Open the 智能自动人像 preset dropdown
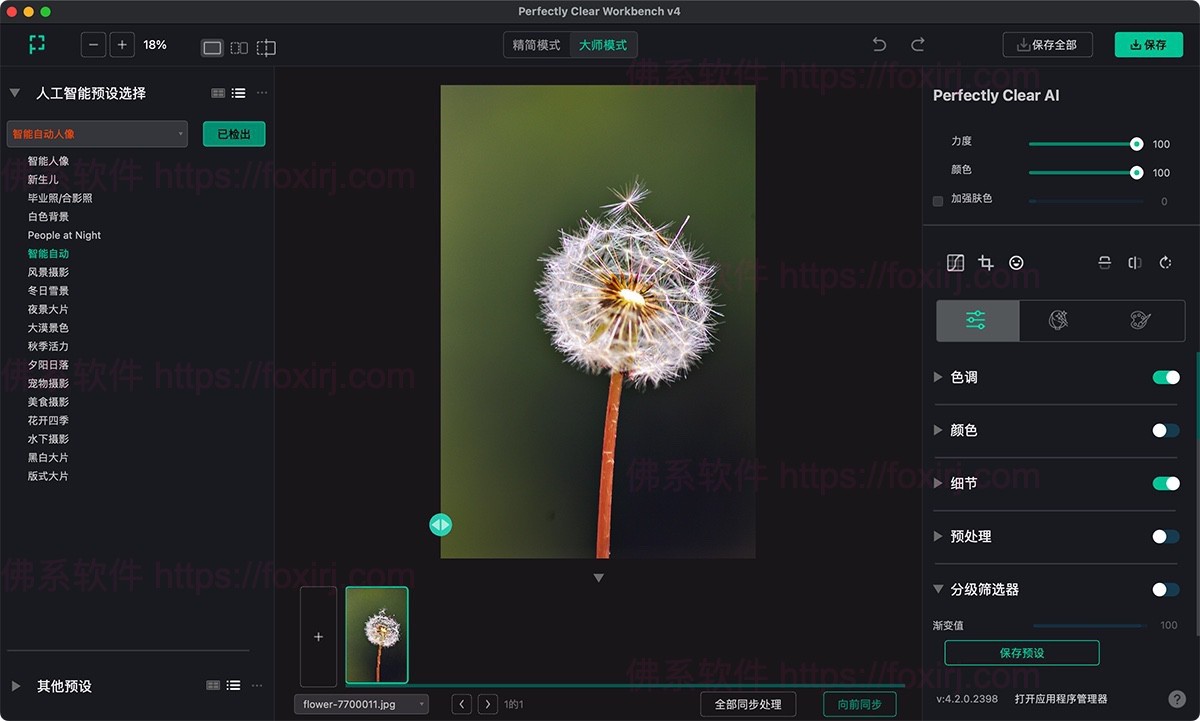Image resolution: width=1200 pixels, height=721 pixels. 96,132
